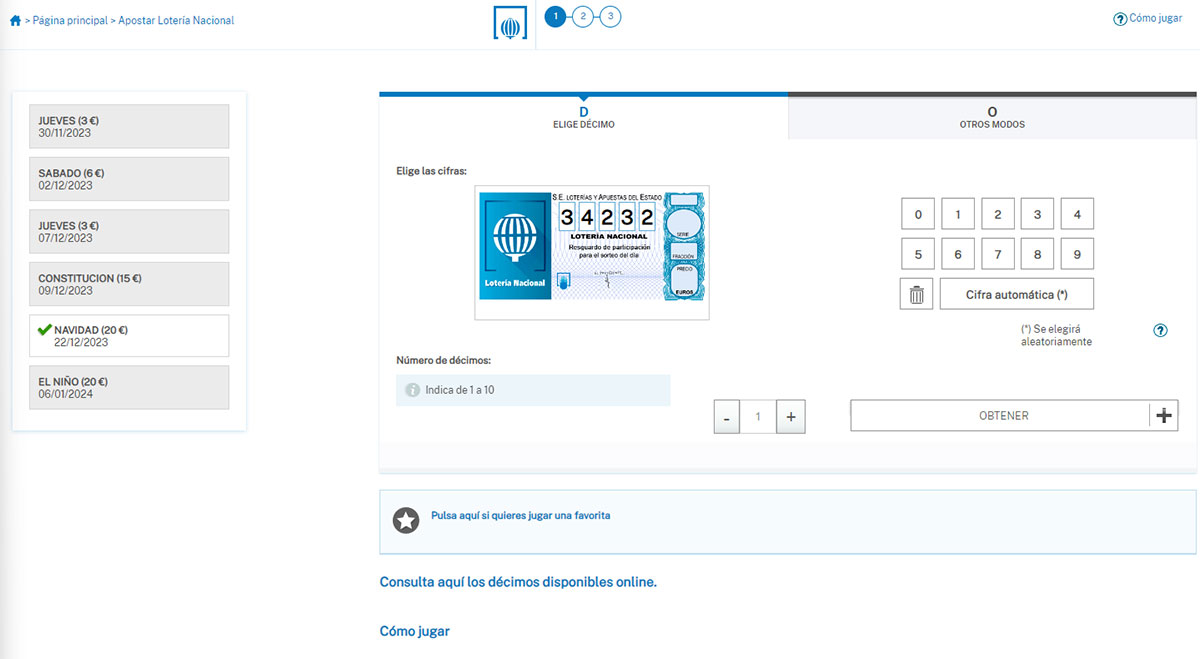Increase the number of décimos with plus

[791, 416]
